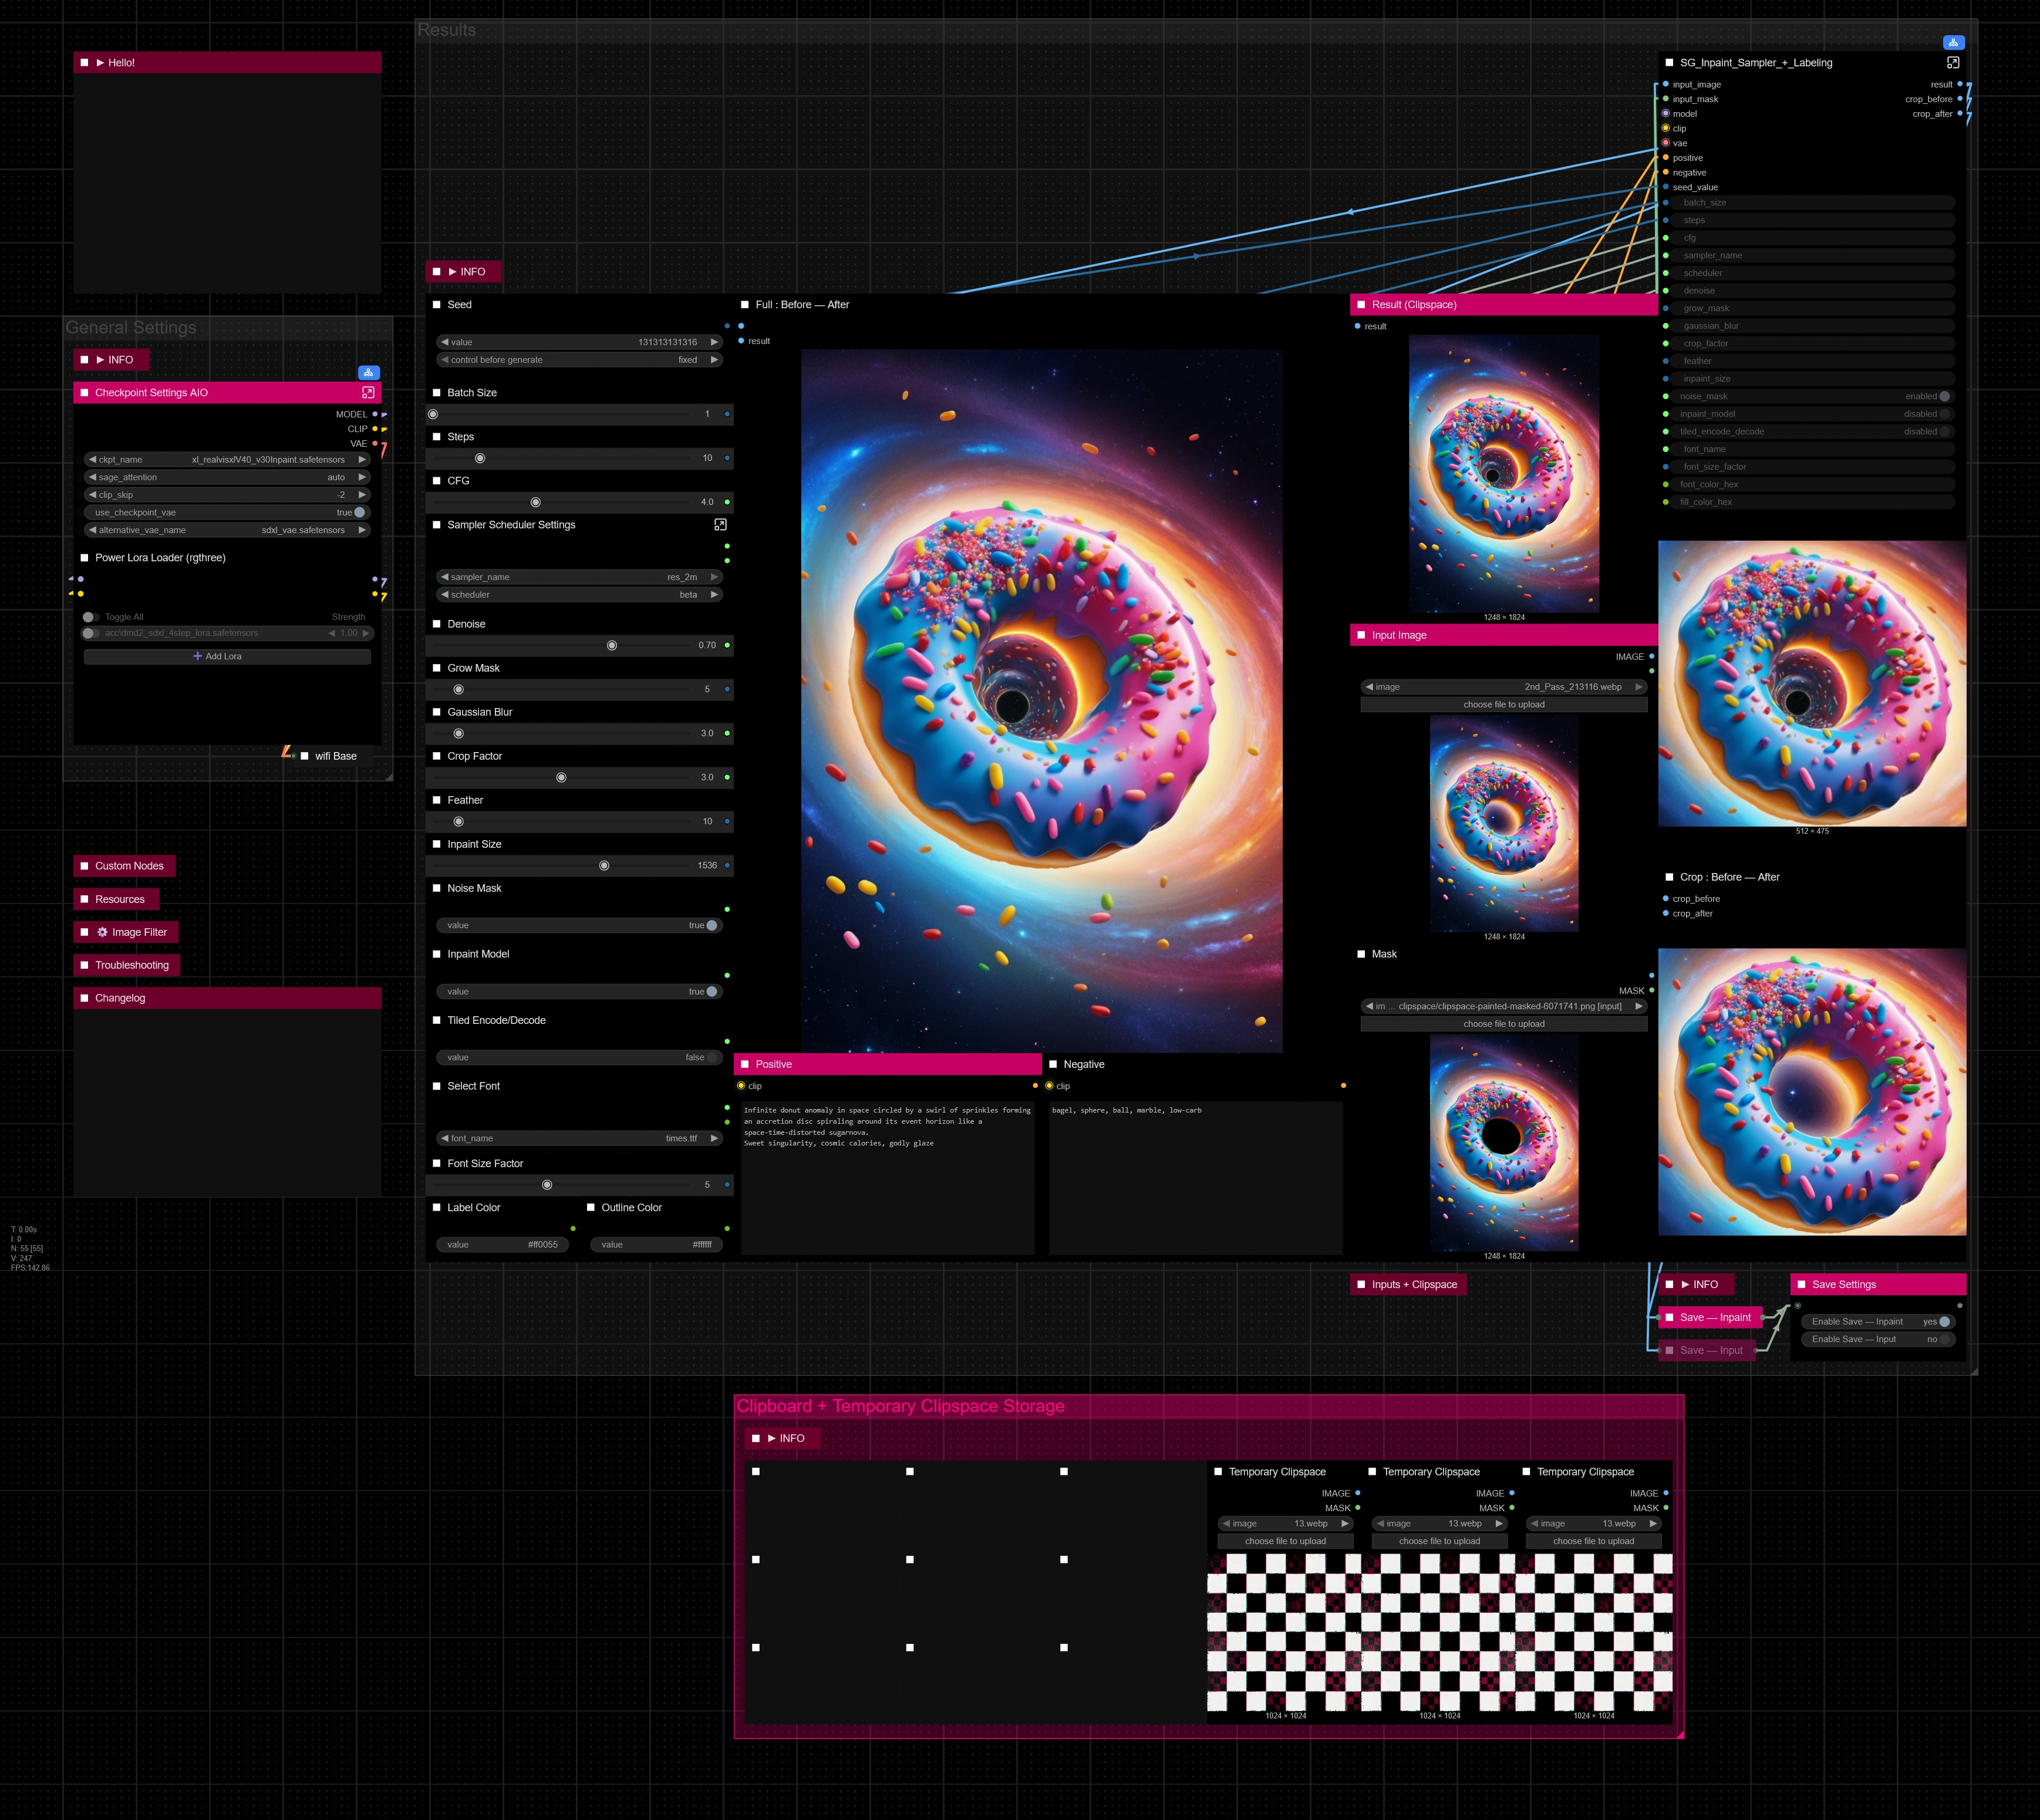The width and height of the screenshot is (2040, 1820).
Task: Click expand icon on Sampler Scheduler Settings node
Action: click(x=720, y=525)
